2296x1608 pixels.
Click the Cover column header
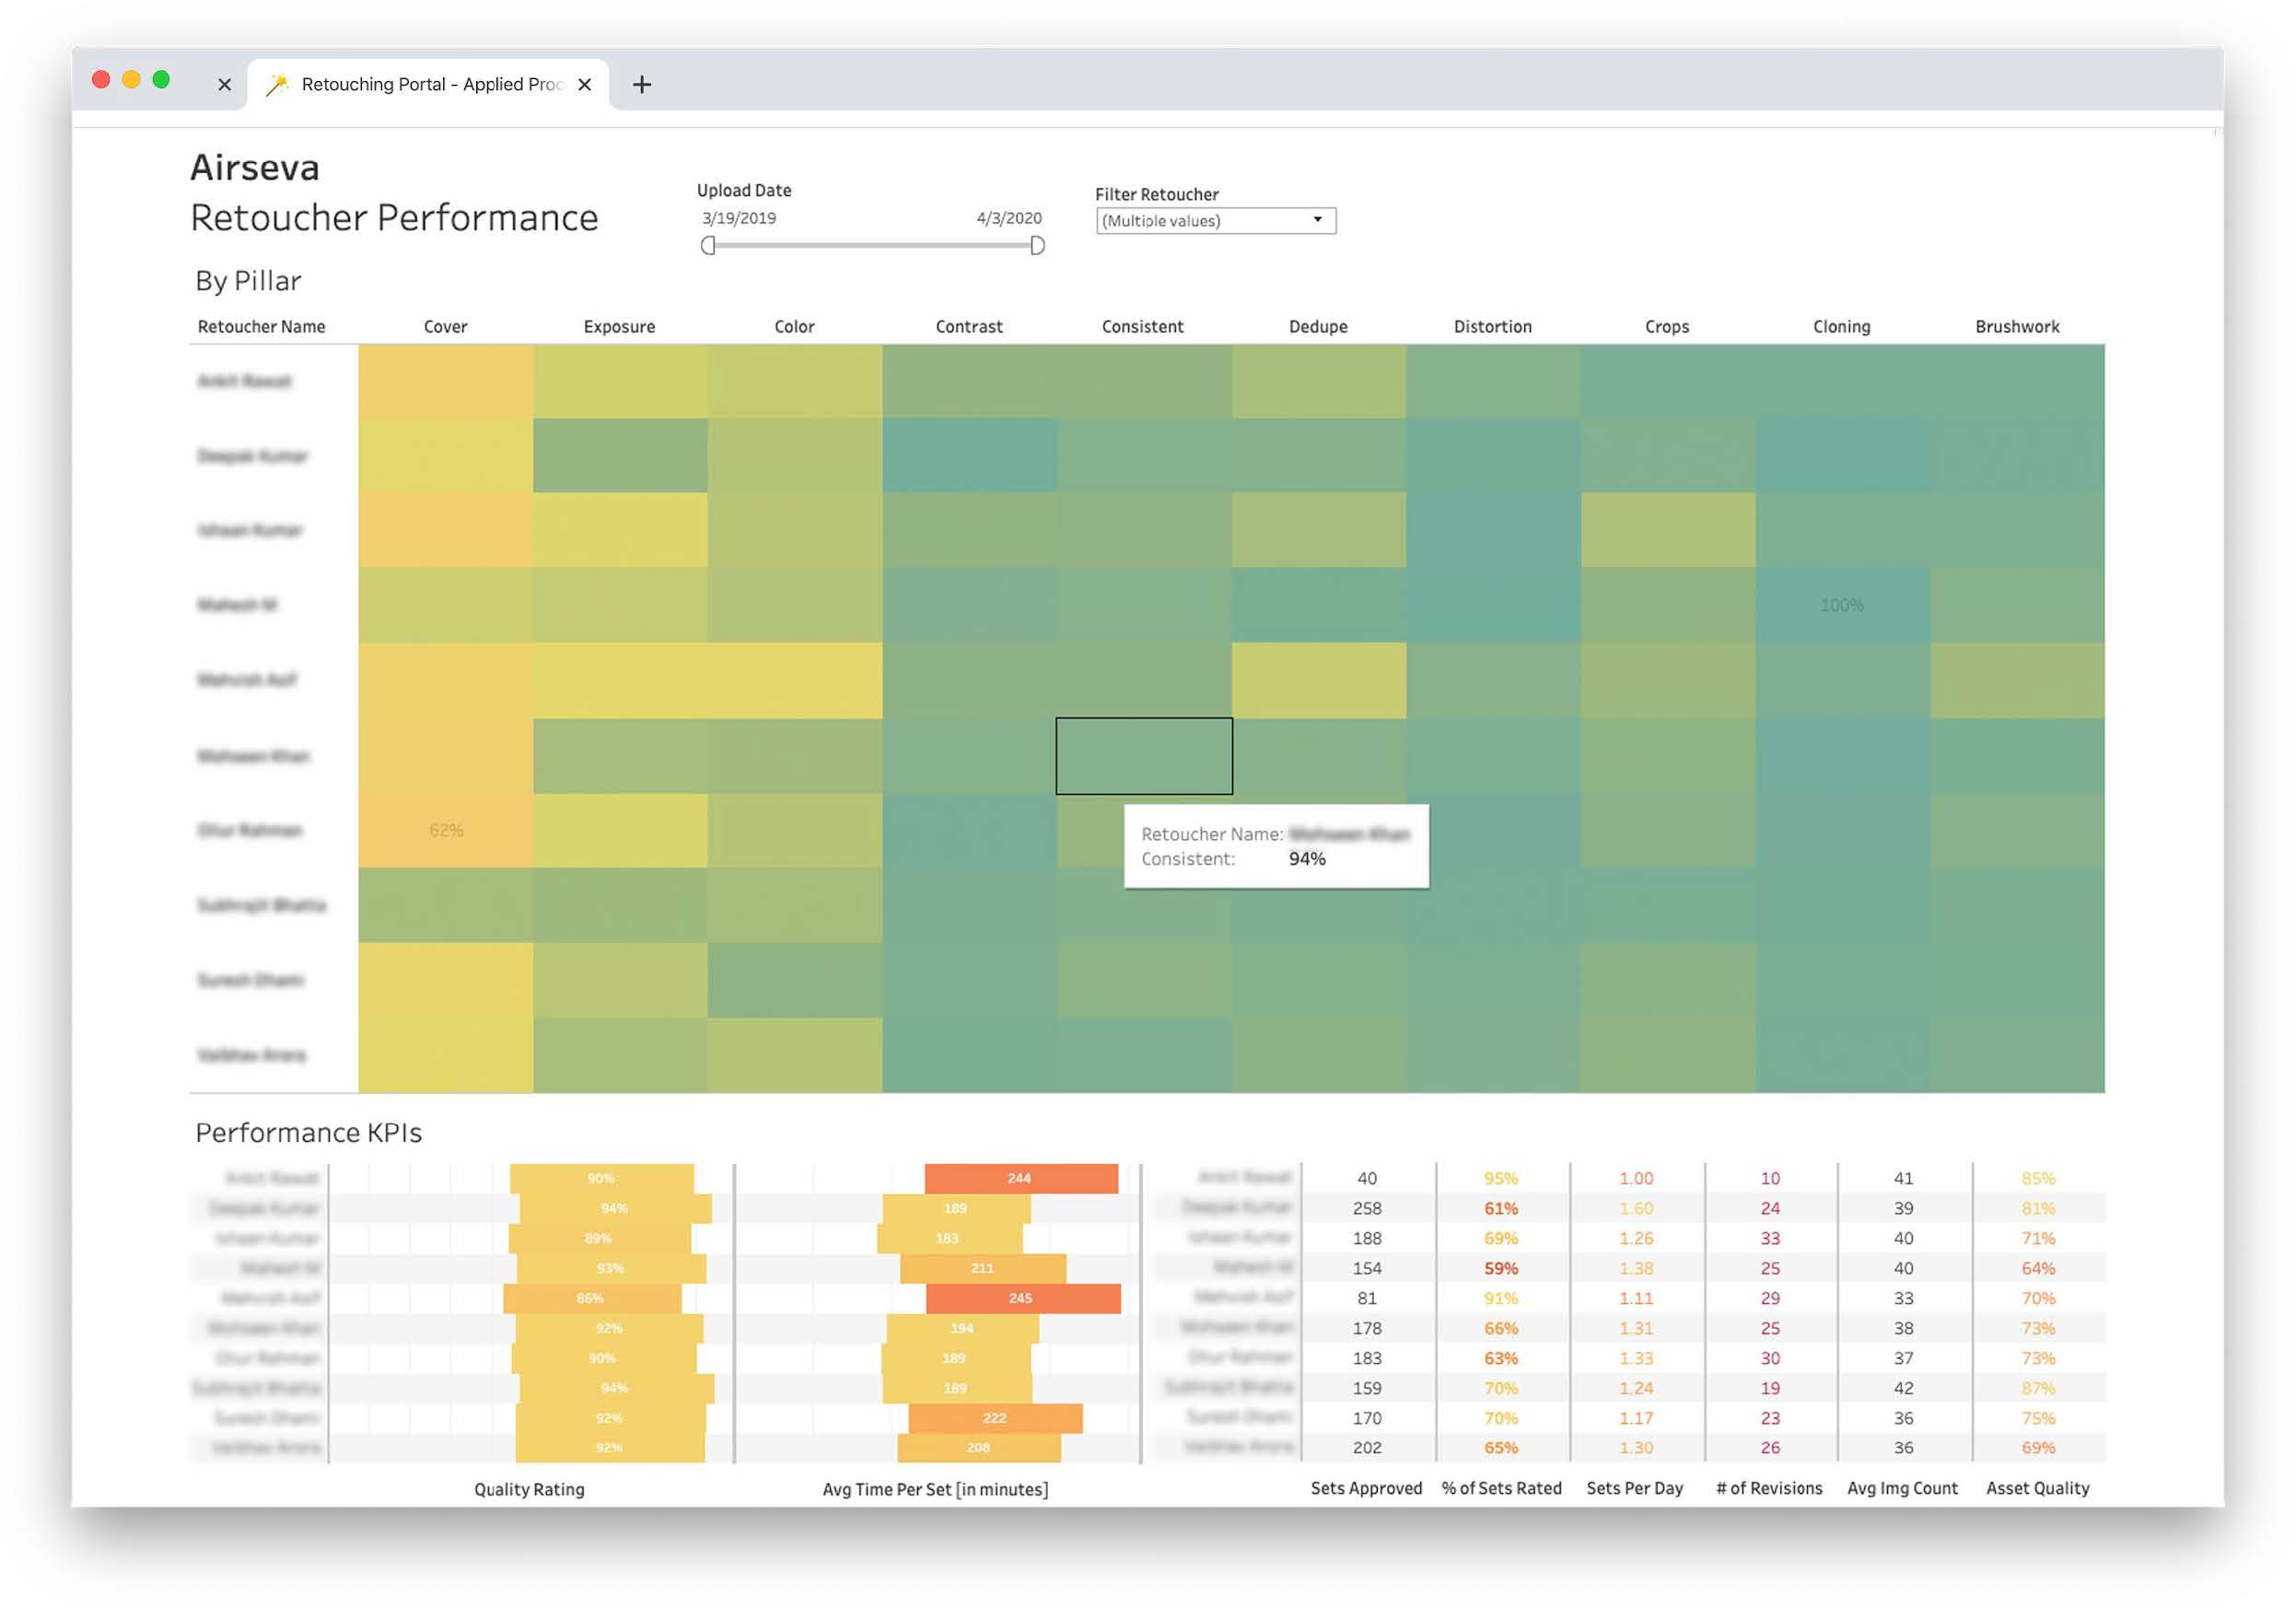click(445, 327)
